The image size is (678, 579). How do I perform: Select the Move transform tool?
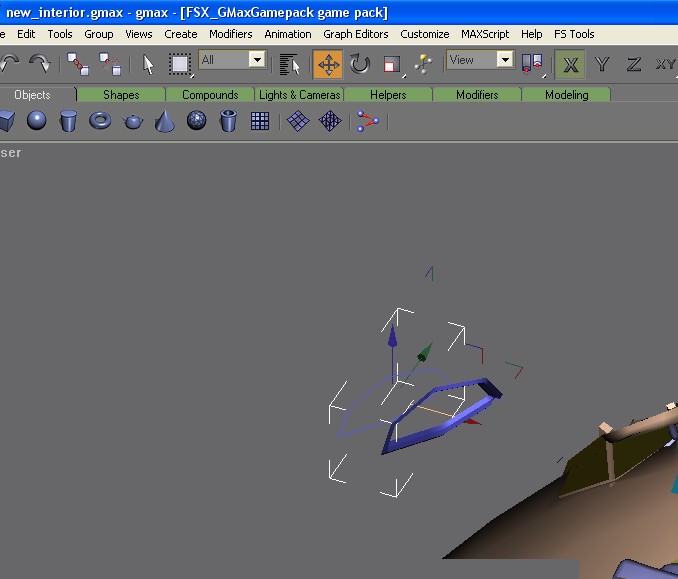pos(328,65)
